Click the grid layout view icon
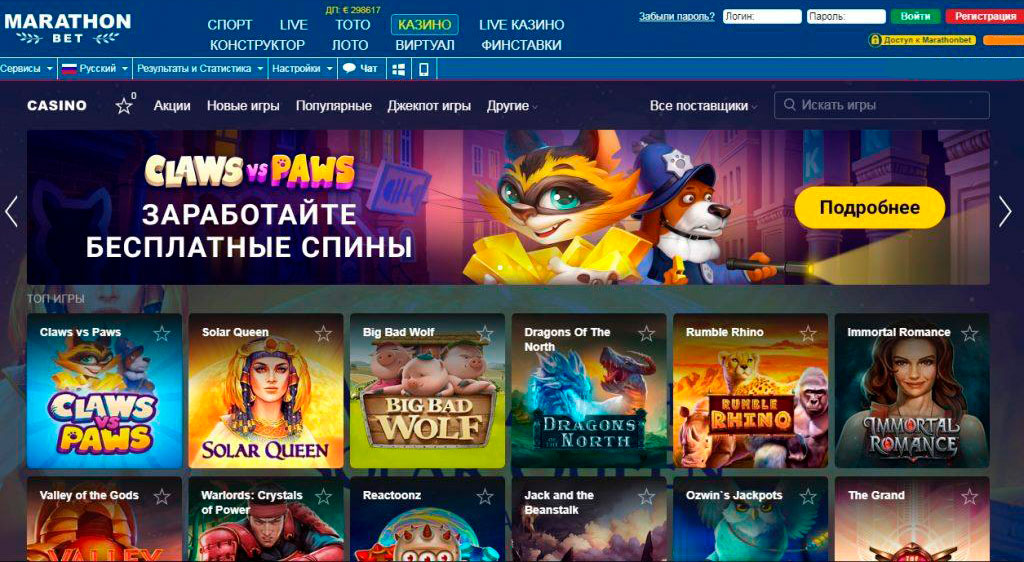1024x562 pixels. (398, 69)
